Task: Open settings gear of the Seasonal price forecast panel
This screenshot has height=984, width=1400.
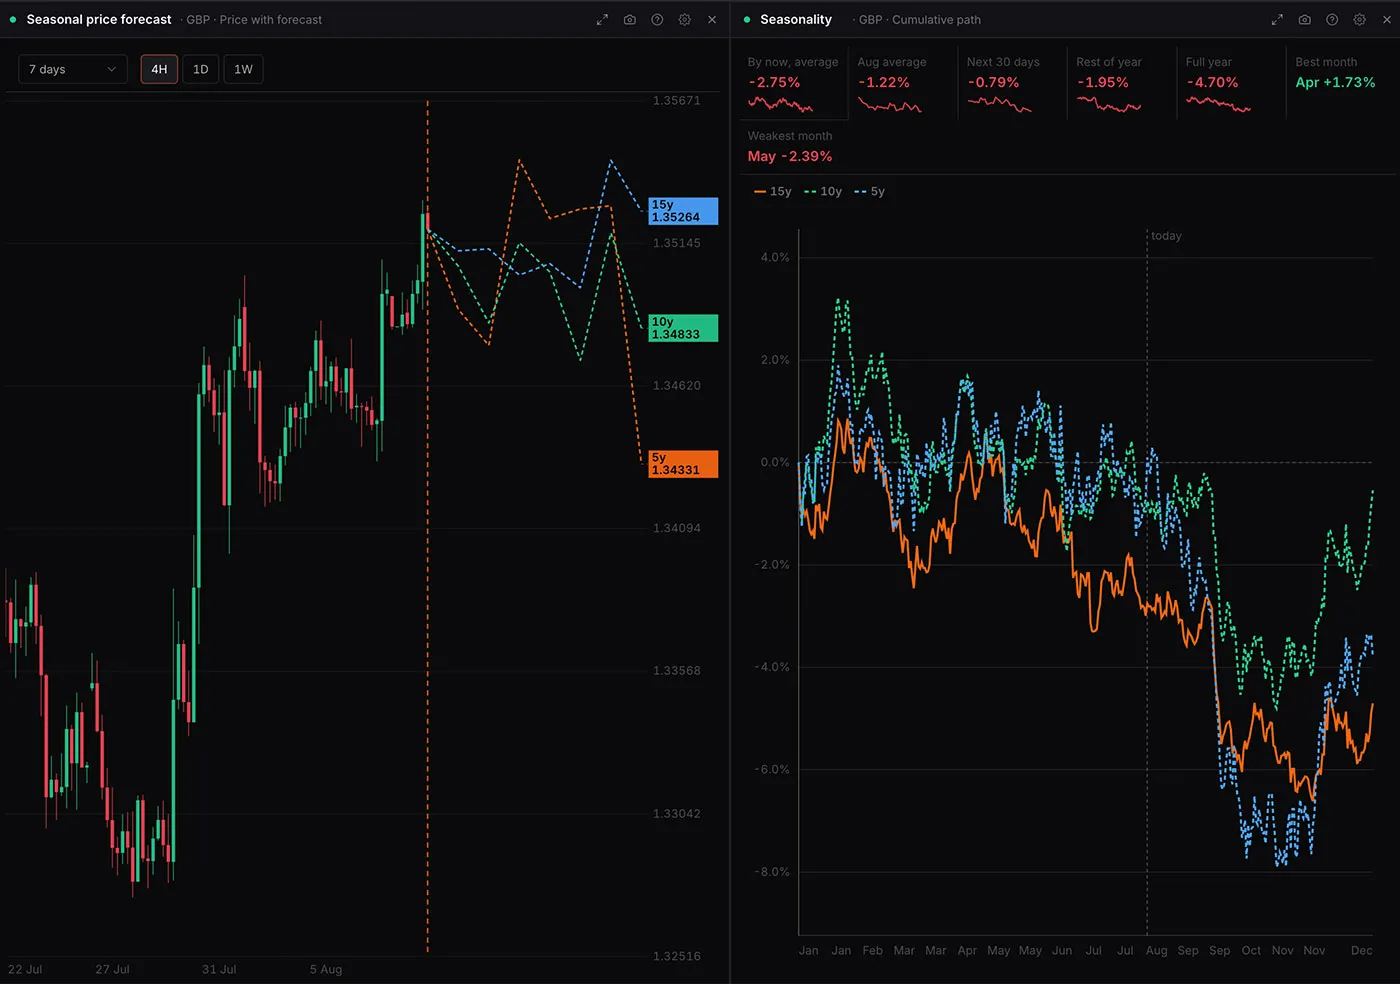Action: coord(685,20)
